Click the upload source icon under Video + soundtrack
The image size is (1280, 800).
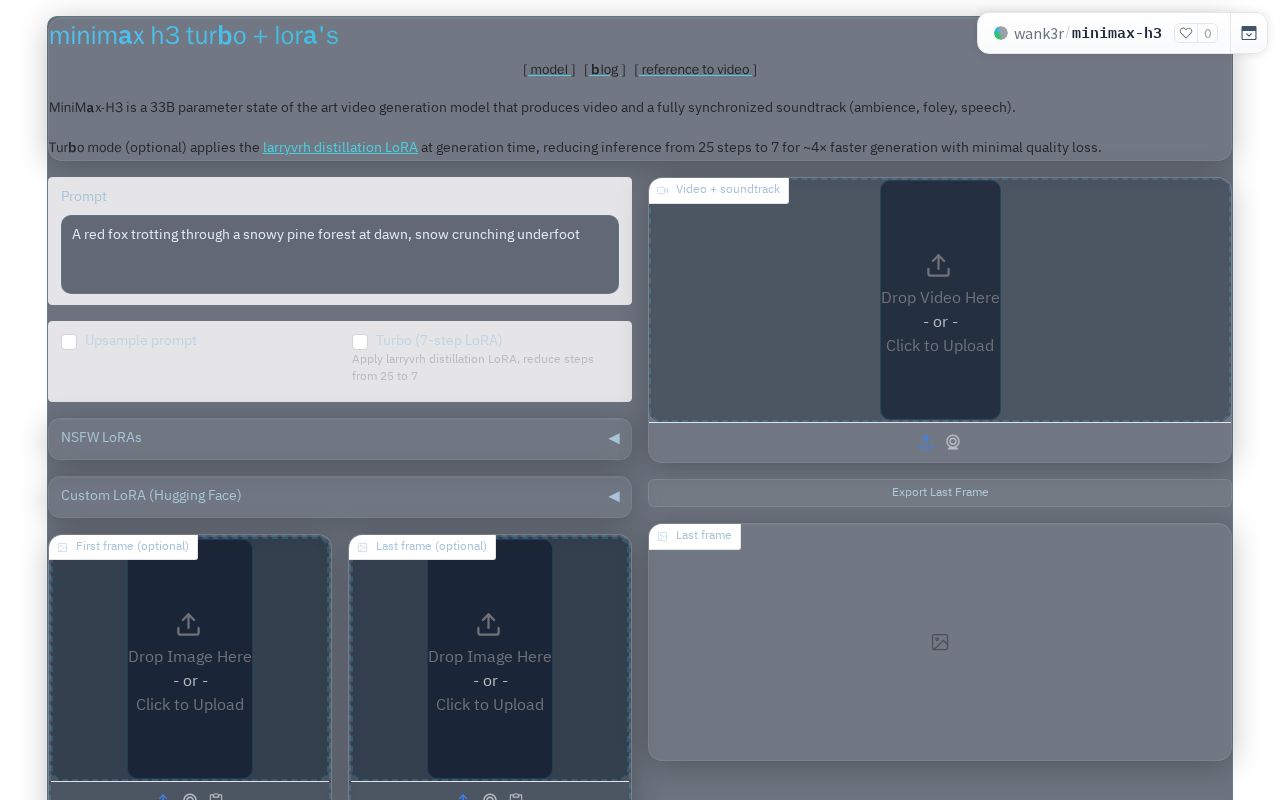tap(926, 442)
